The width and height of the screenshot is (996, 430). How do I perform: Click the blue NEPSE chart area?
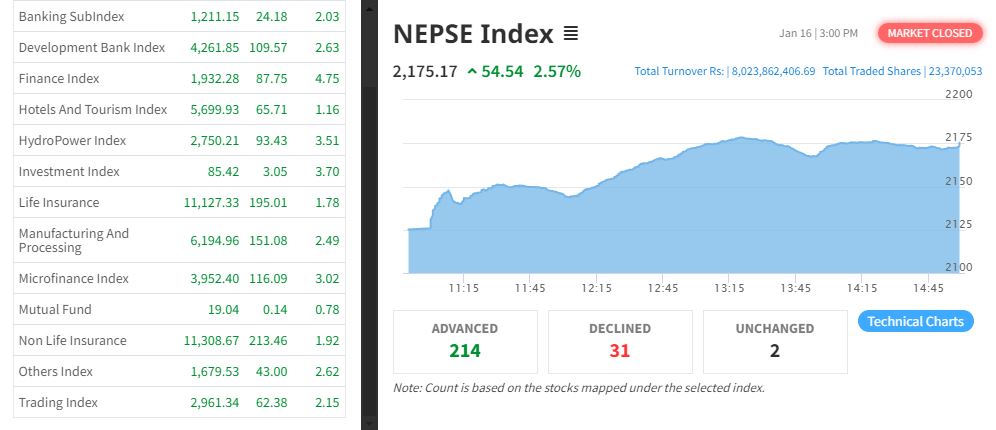point(680,220)
